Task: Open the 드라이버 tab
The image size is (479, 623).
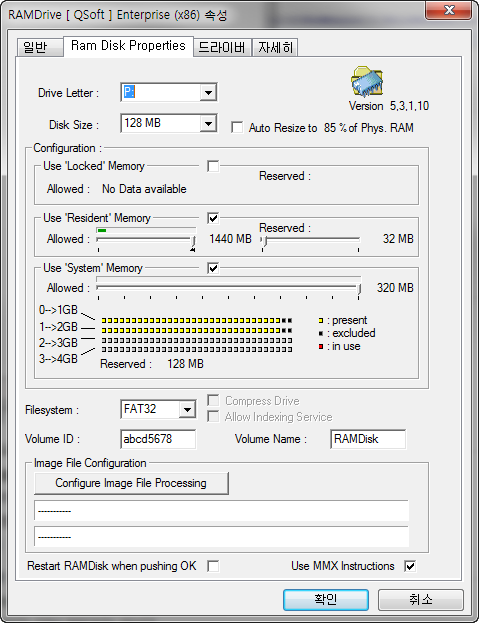Action: click(x=222, y=48)
